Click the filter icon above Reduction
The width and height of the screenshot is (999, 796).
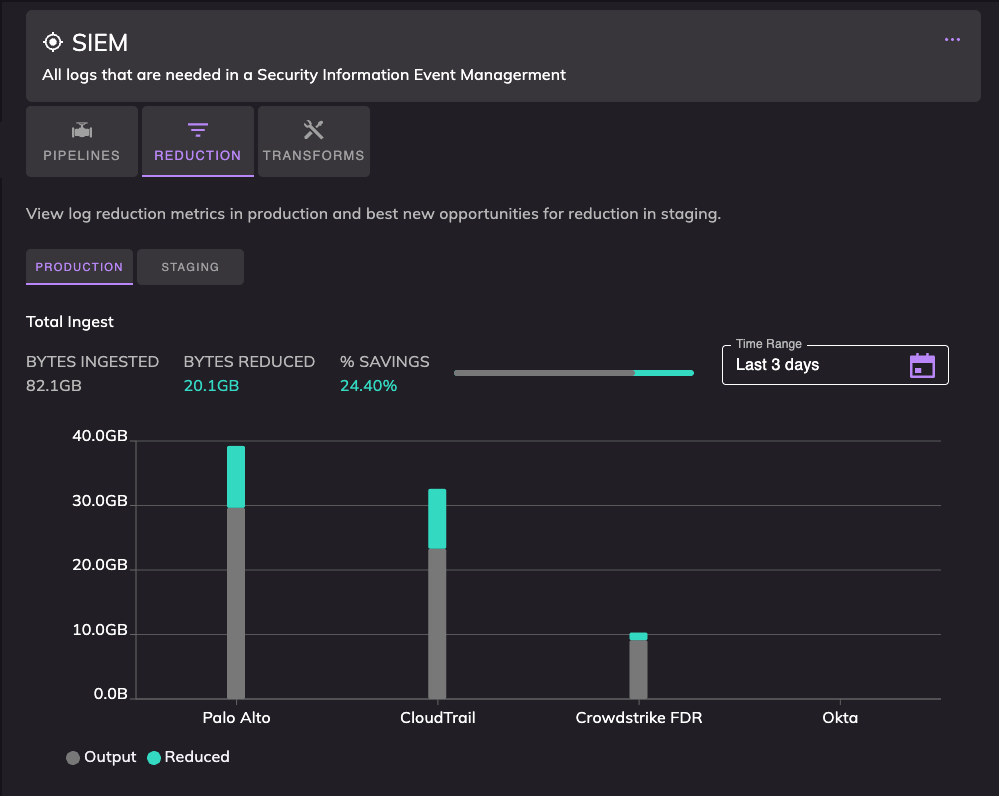pyautogui.click(x=198, y=131)
